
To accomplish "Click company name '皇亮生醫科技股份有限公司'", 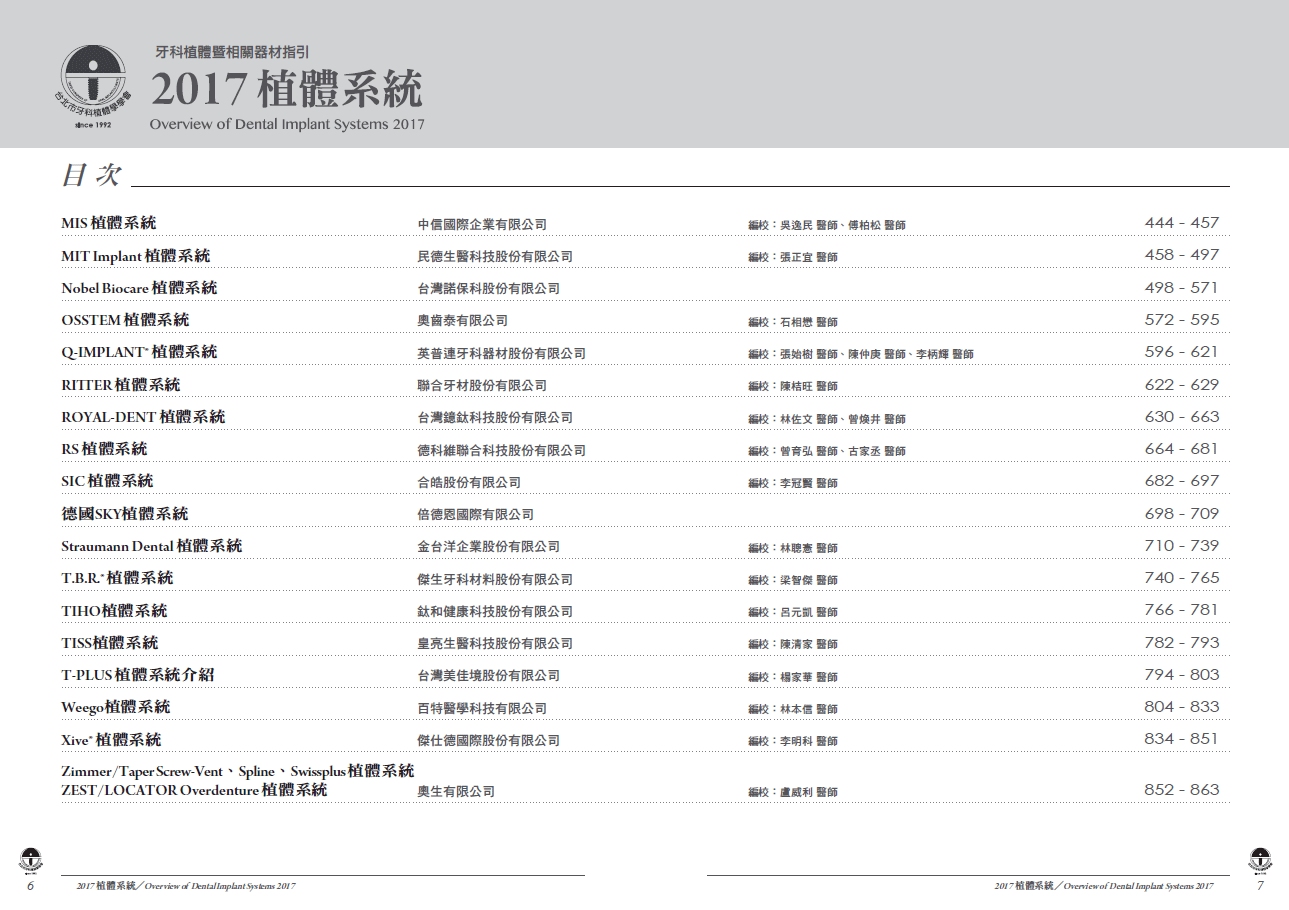I will pos(495,644).
